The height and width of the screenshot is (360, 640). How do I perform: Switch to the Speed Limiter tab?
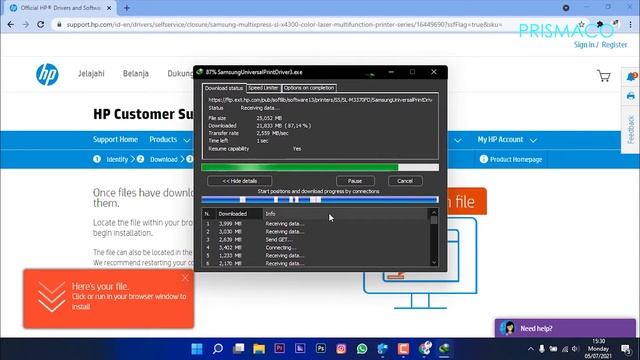pos(263,88)
